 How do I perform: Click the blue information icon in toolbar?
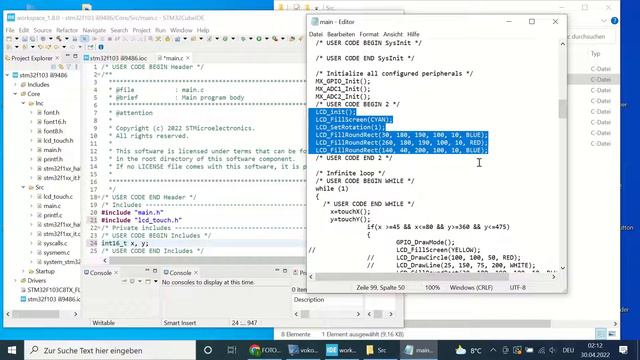pyautogui.click(x=101, y=47)
